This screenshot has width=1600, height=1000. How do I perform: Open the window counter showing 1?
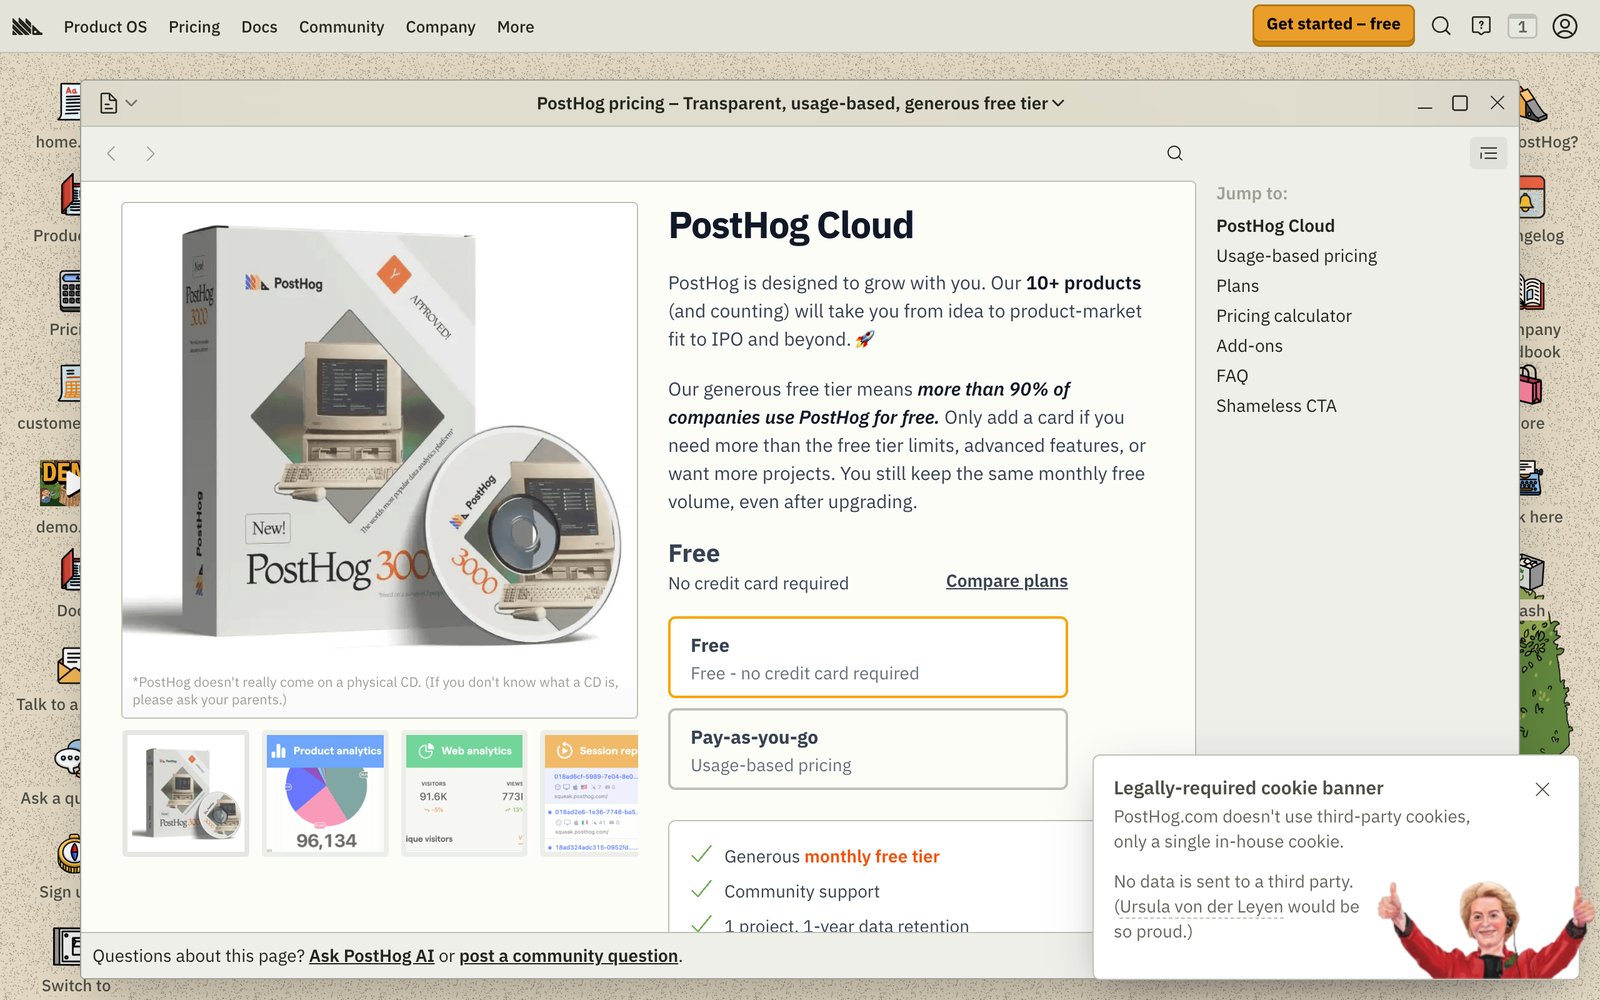click(1522, 26)
